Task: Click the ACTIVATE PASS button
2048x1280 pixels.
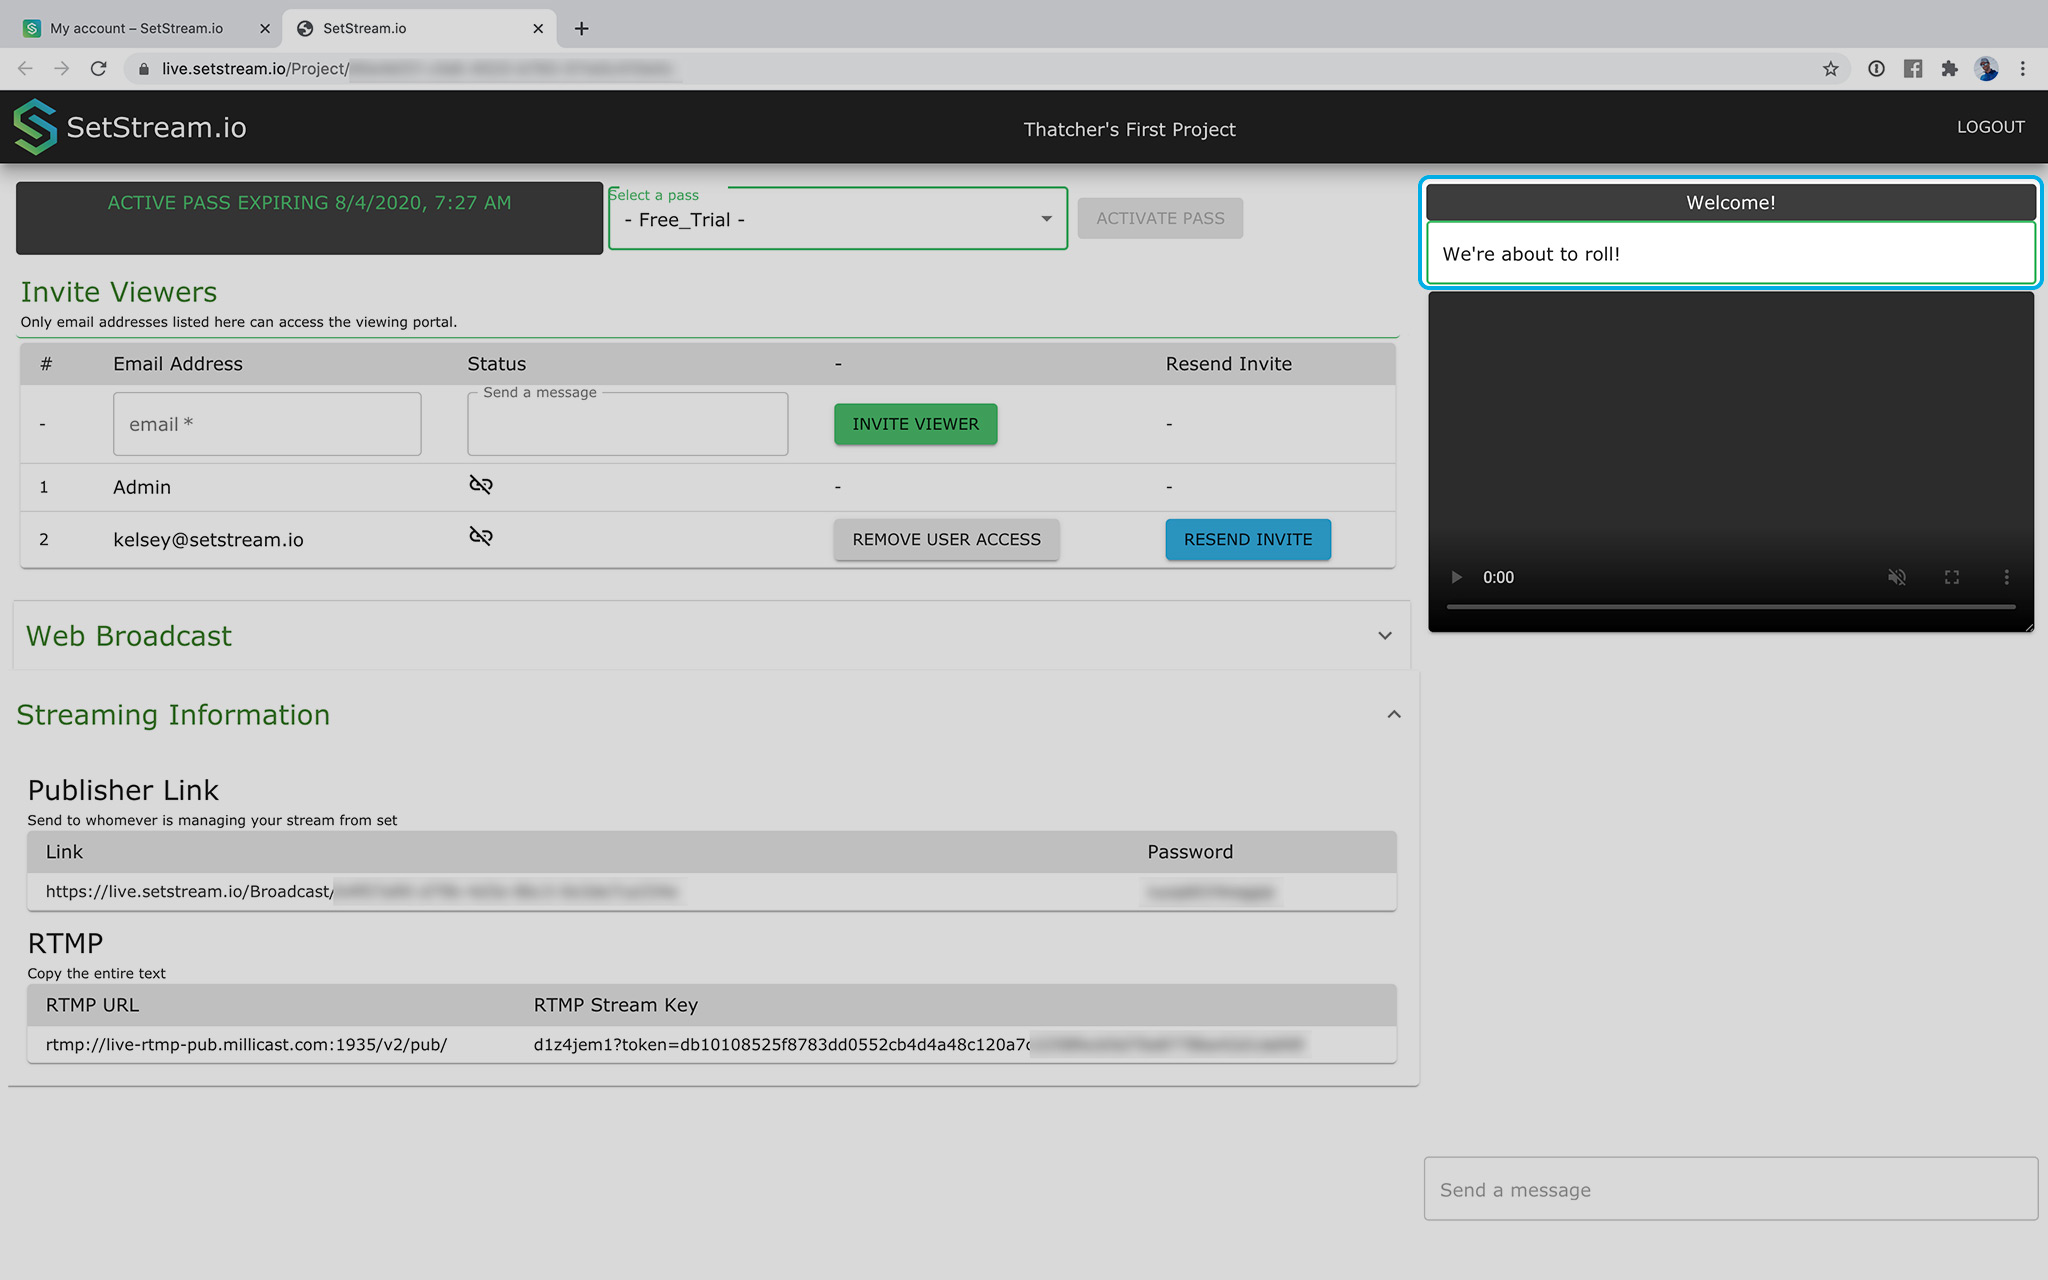Action: pyautogui.click(x=1160, y=218)
